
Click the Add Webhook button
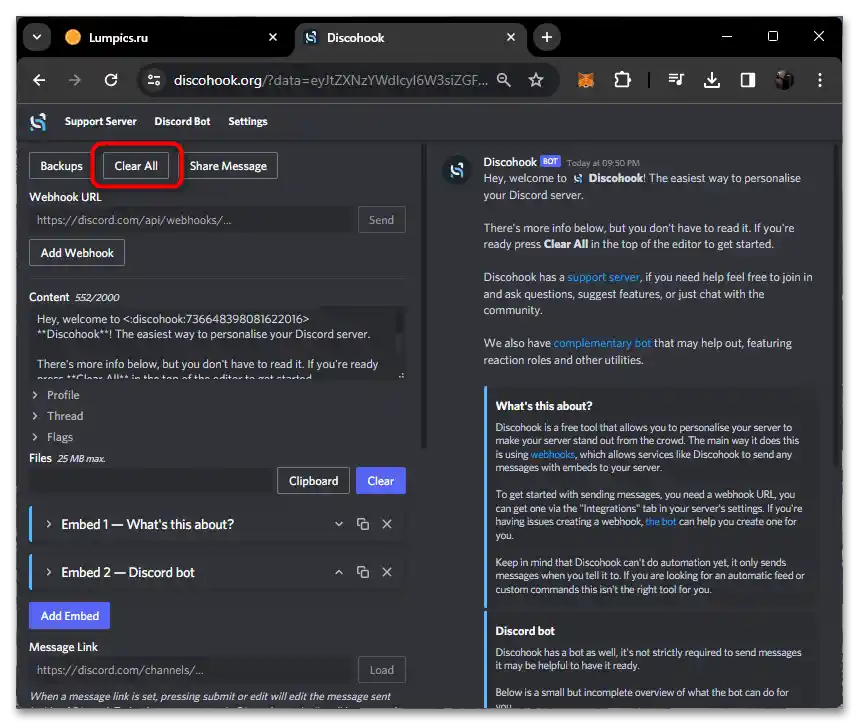(77, 253)
